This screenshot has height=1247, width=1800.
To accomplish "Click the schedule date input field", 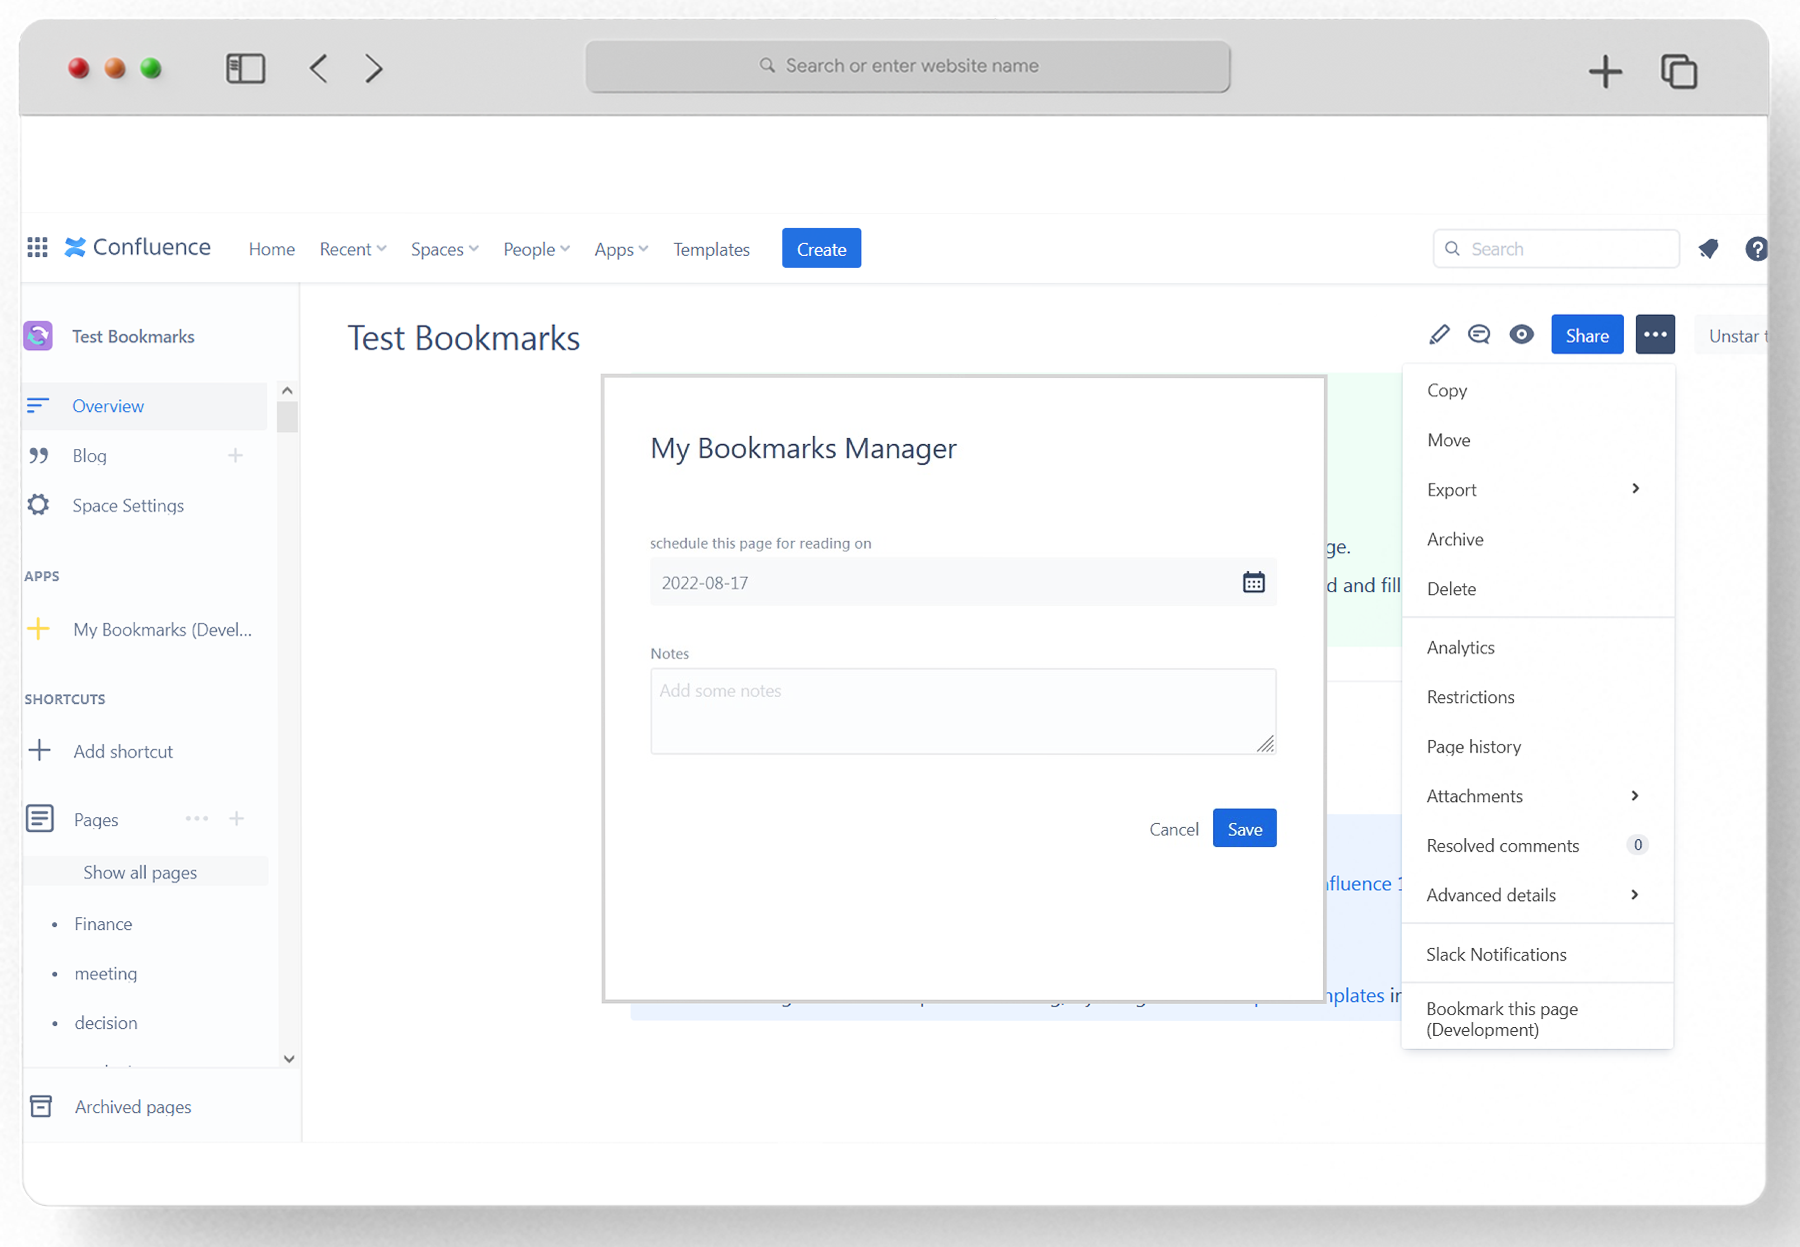I will pyautogui.click(x=963, y=582).
